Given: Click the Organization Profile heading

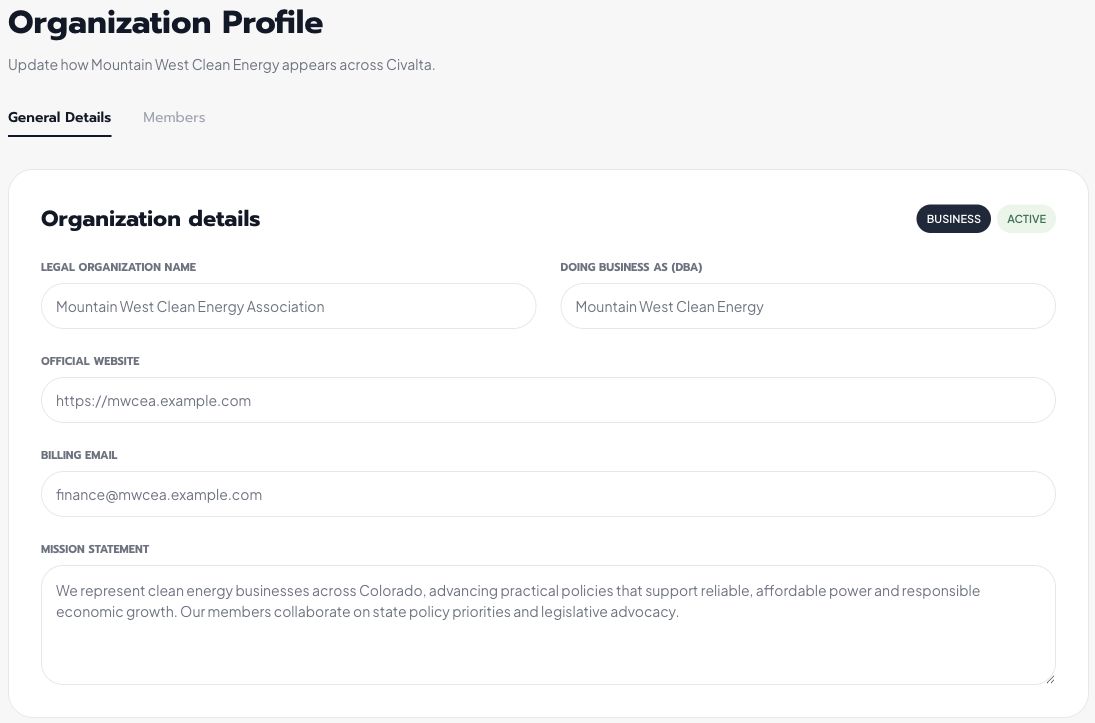Looking at the screenshot, I should coord(166,22).
